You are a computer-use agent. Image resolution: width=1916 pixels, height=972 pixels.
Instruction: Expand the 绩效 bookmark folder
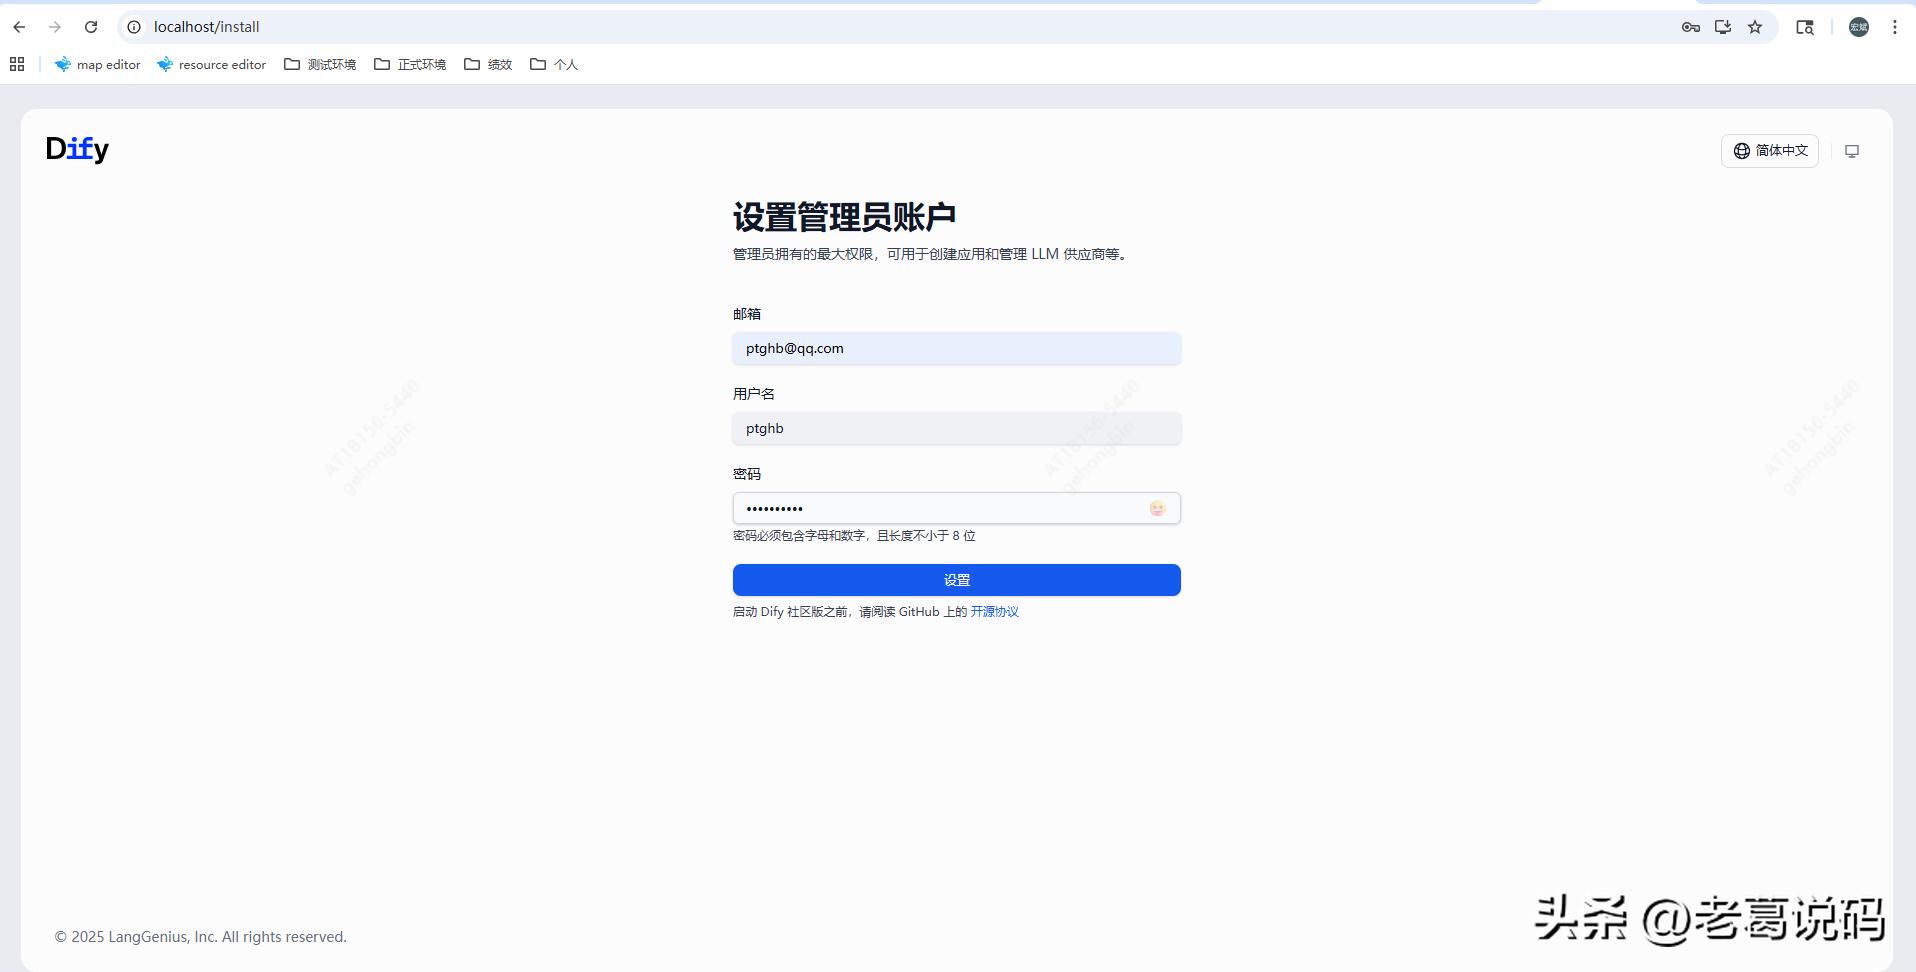tap(488, 64)
